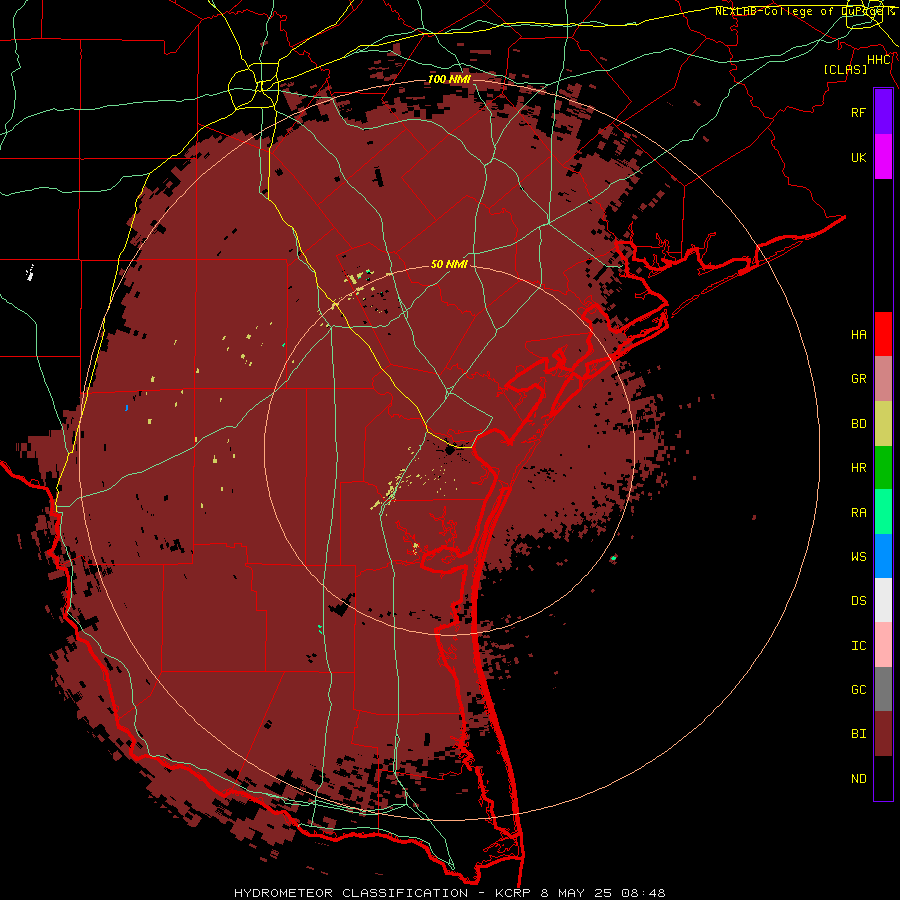This screenshot has width=900, height=900.
Task: Select the WS blue legend swatch
Action: tap(883, 556)
